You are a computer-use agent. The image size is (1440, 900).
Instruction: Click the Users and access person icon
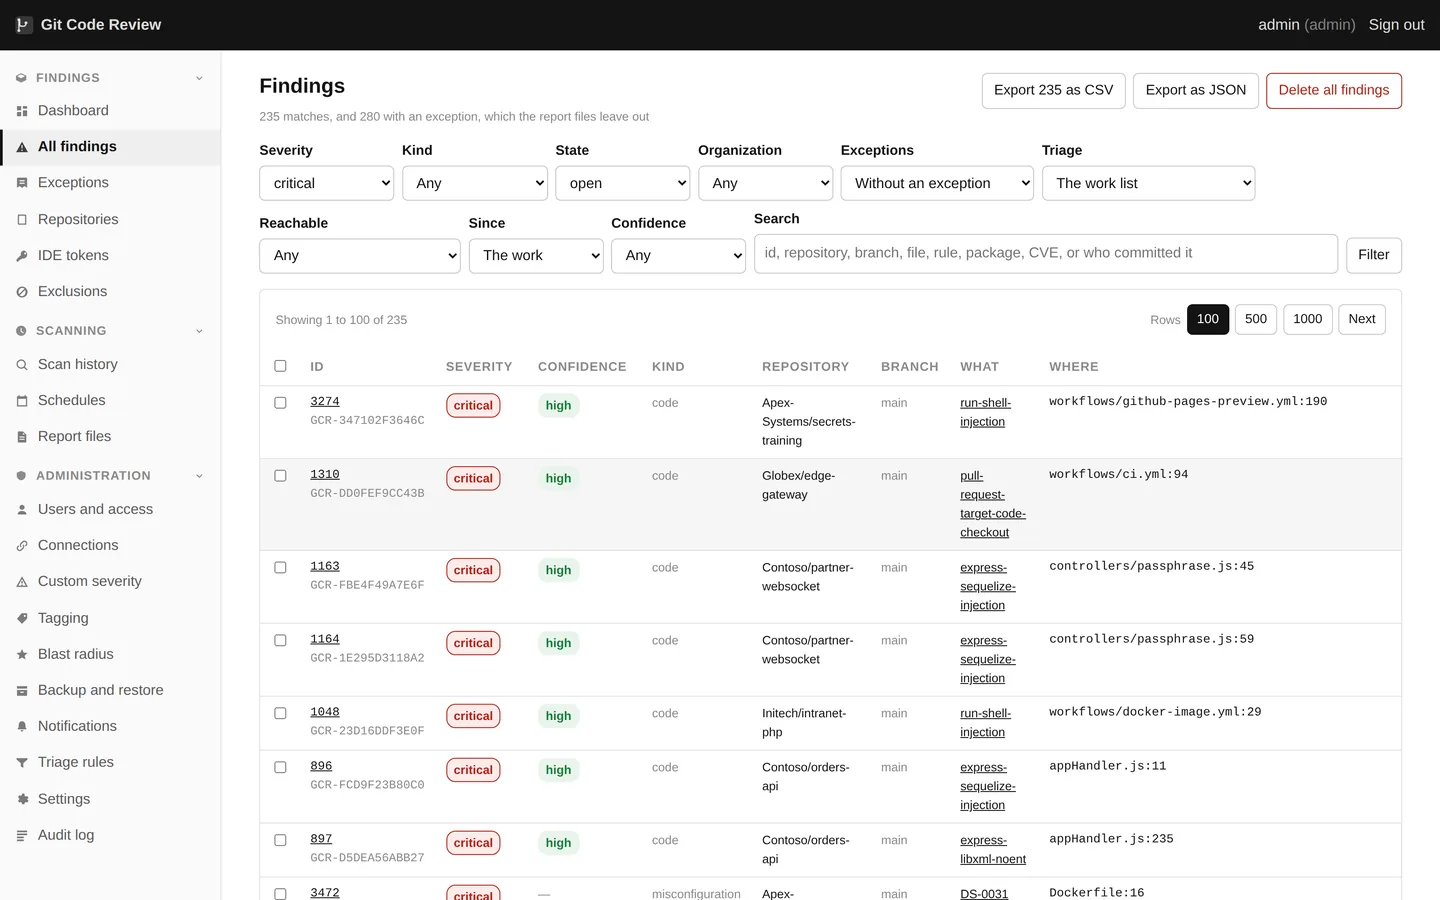[22, 510]
